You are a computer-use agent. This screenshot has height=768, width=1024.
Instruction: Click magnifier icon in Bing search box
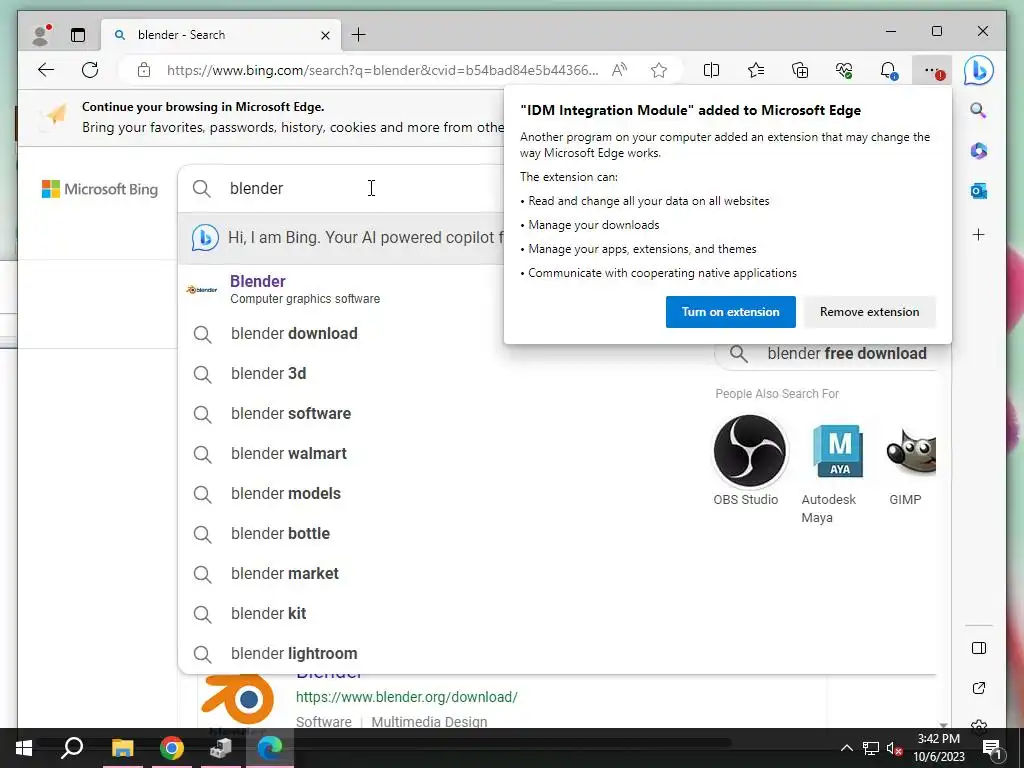[x=202, y=189]
